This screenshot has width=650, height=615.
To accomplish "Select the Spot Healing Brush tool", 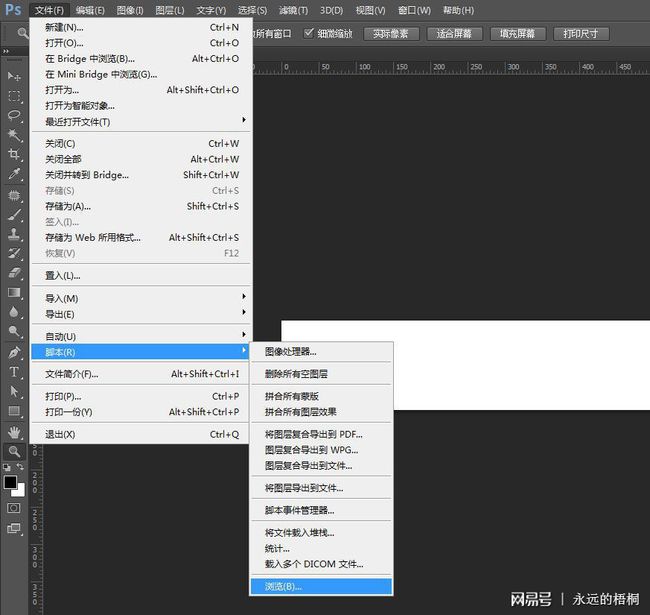I will coord(14,195).
